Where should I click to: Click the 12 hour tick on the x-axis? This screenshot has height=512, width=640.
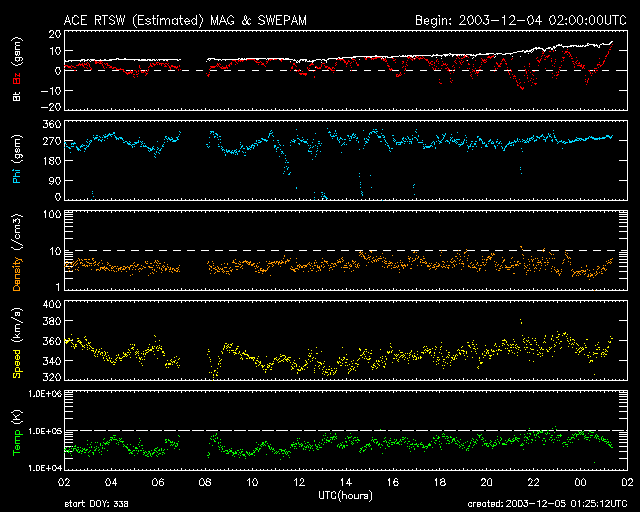pos(298,482)
